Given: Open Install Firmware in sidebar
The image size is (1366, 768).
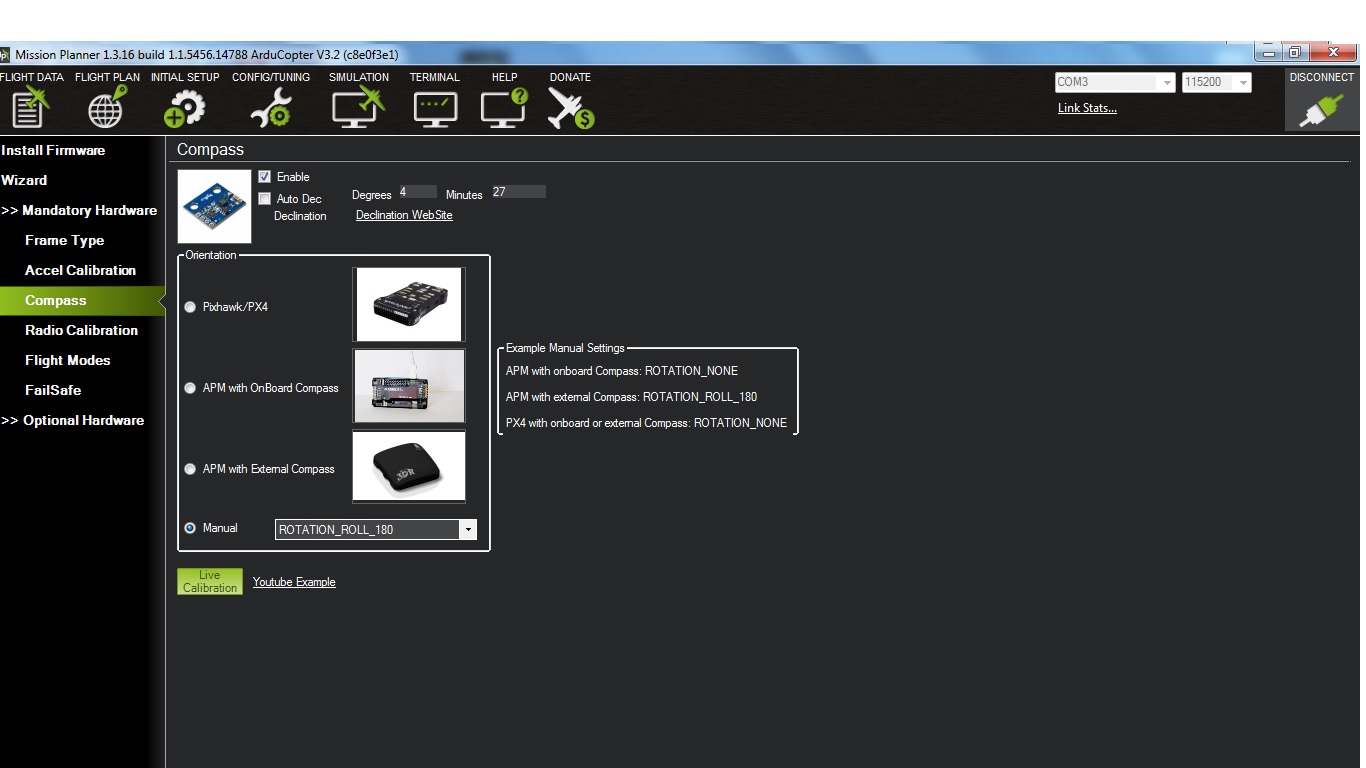Looking at the screenshot, I should point(53,150).
